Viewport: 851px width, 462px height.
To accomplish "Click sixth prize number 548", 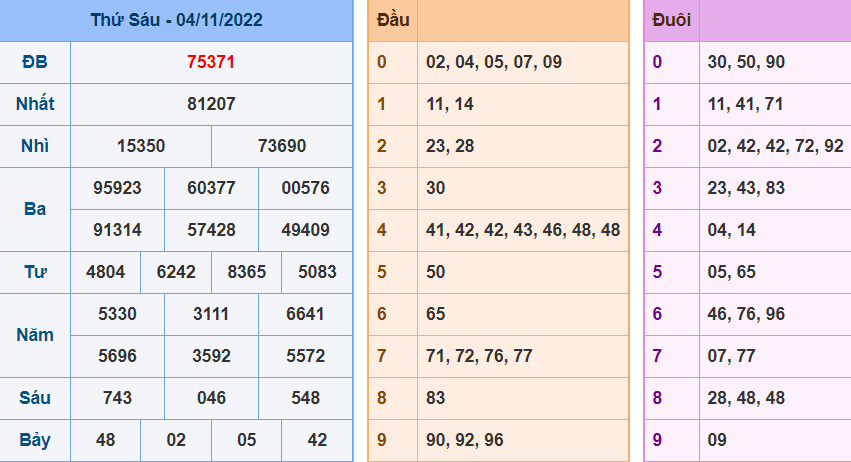I will click(x=306, y=398).
